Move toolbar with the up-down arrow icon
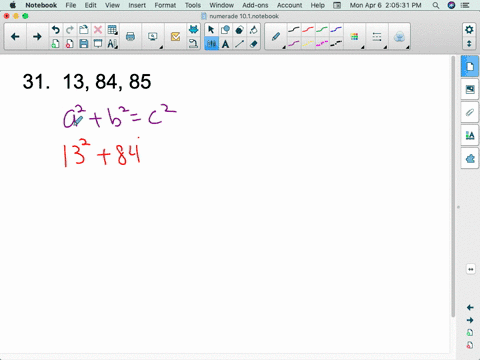Screen dimensions: 480x360 tap(469, 44)
